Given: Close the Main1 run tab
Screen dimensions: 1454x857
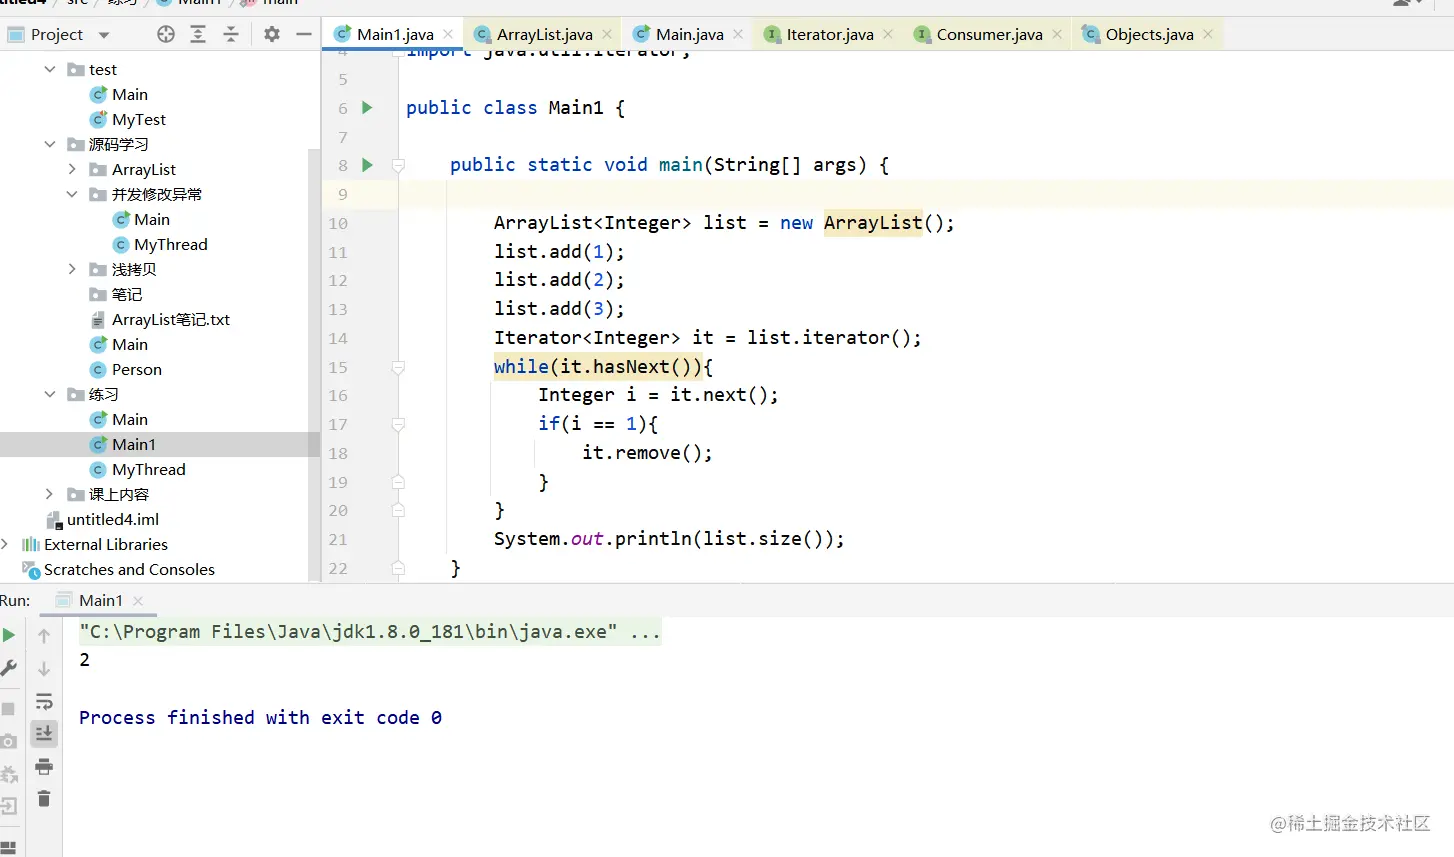Looking at the screenshot, I should tap(138, 601).
